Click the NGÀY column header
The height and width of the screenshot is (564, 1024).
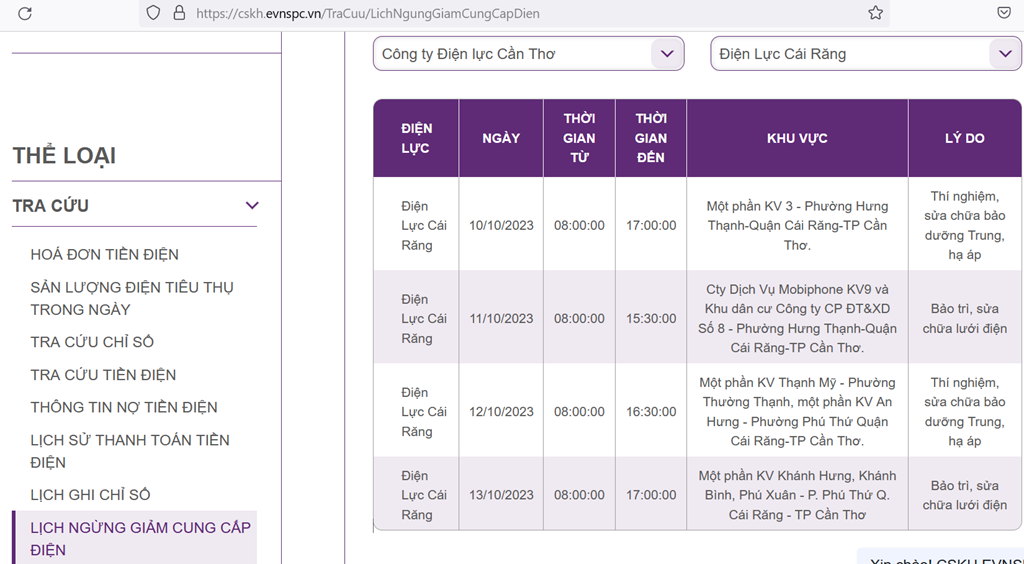click(x=501, y=138)
